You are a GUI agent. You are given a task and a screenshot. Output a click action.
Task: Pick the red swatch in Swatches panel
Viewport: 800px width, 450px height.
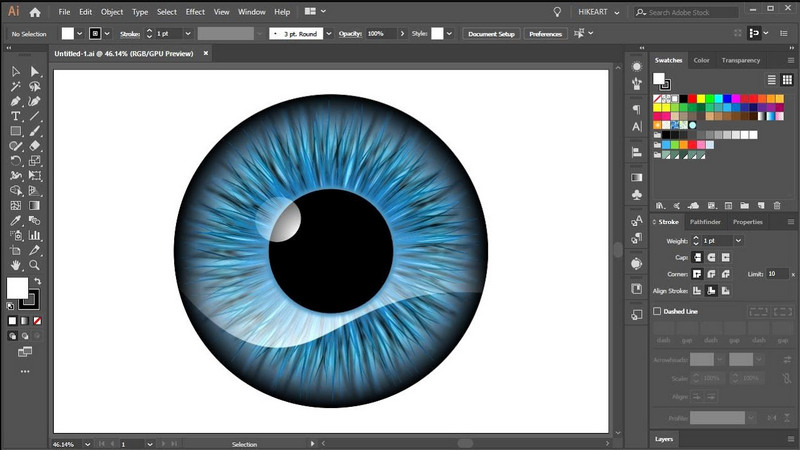[690, 99]
